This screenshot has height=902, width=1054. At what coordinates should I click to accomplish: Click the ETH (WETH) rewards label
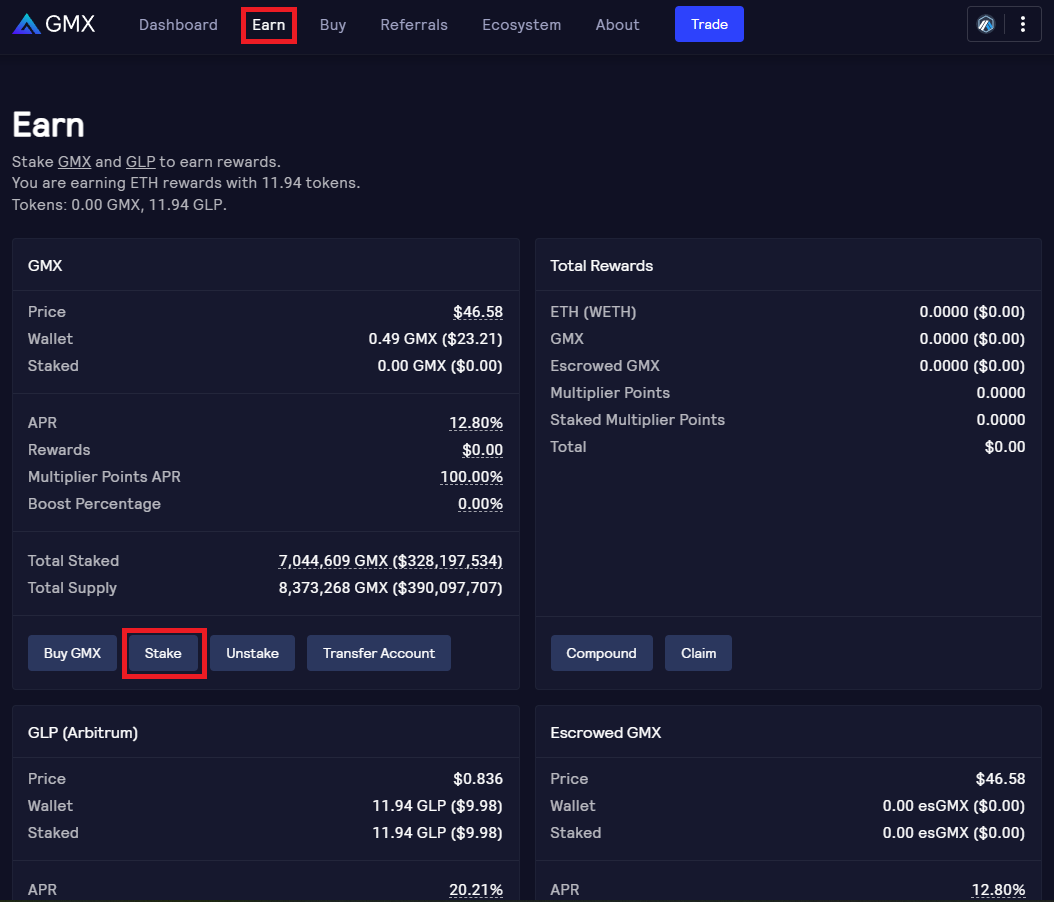594,312
